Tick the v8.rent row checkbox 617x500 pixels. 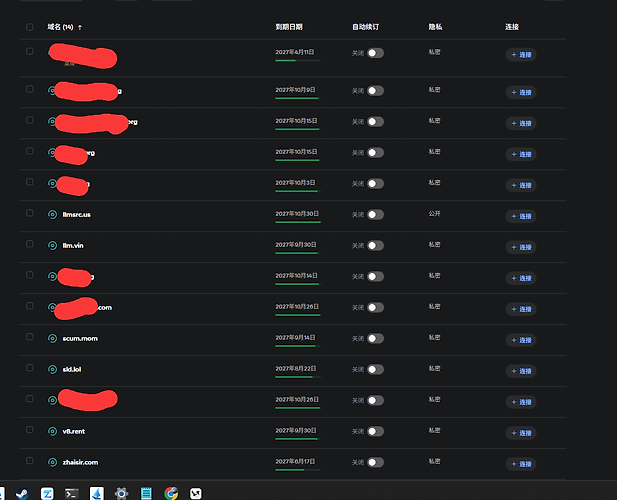point(30,430)
